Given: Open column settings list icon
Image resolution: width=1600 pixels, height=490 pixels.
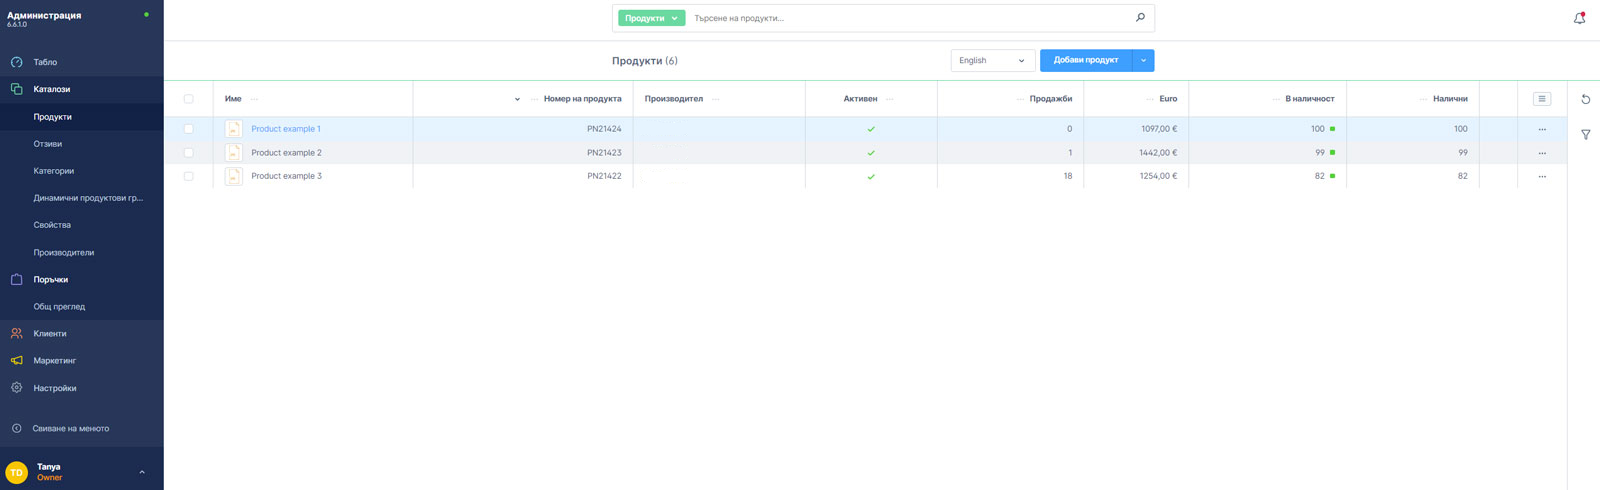Looking at the screenshot, I should pyautogui.click(x=1541, y=99).
